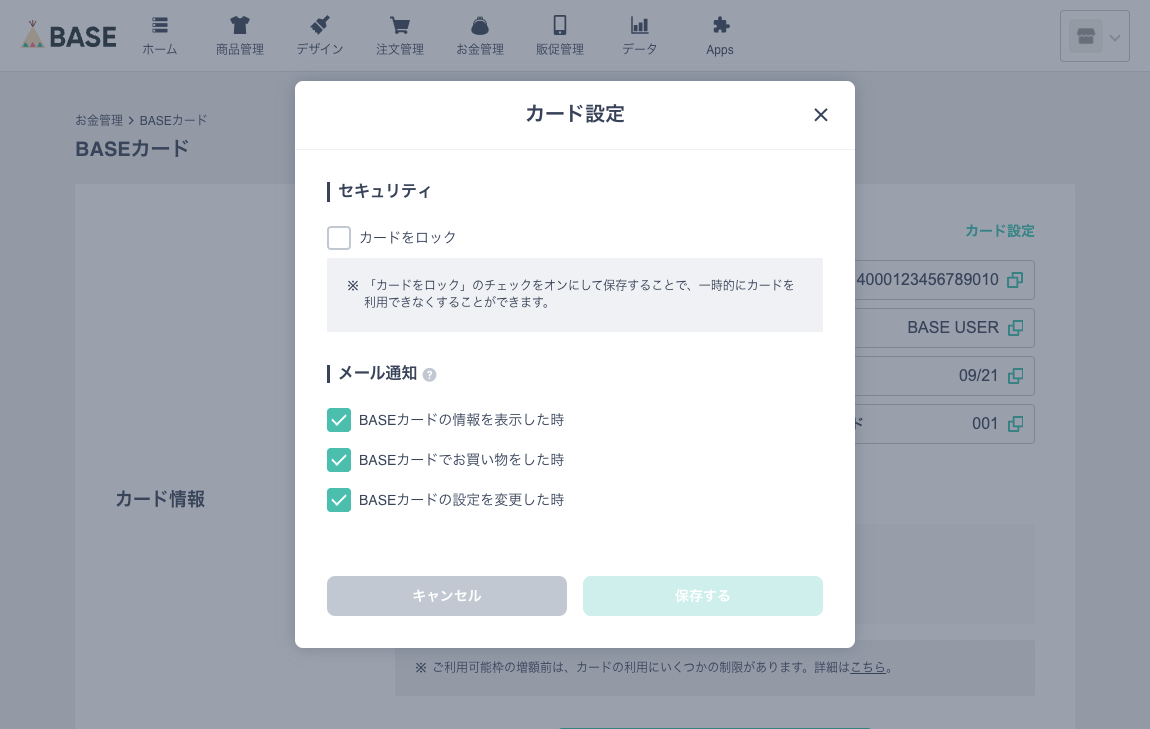The image size is (1150, 729).
Task: Click the キャンセル button
Action: tap(447, 596)
